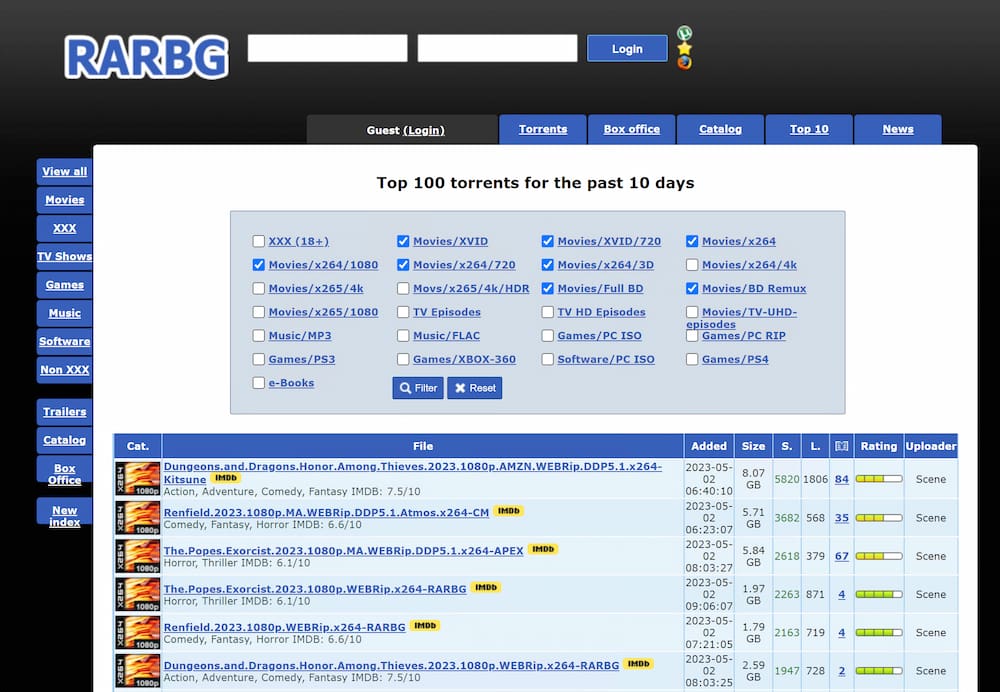Screen dimensions: 1000x692
Task: Click the second empty field before Login
Action: 497,48
